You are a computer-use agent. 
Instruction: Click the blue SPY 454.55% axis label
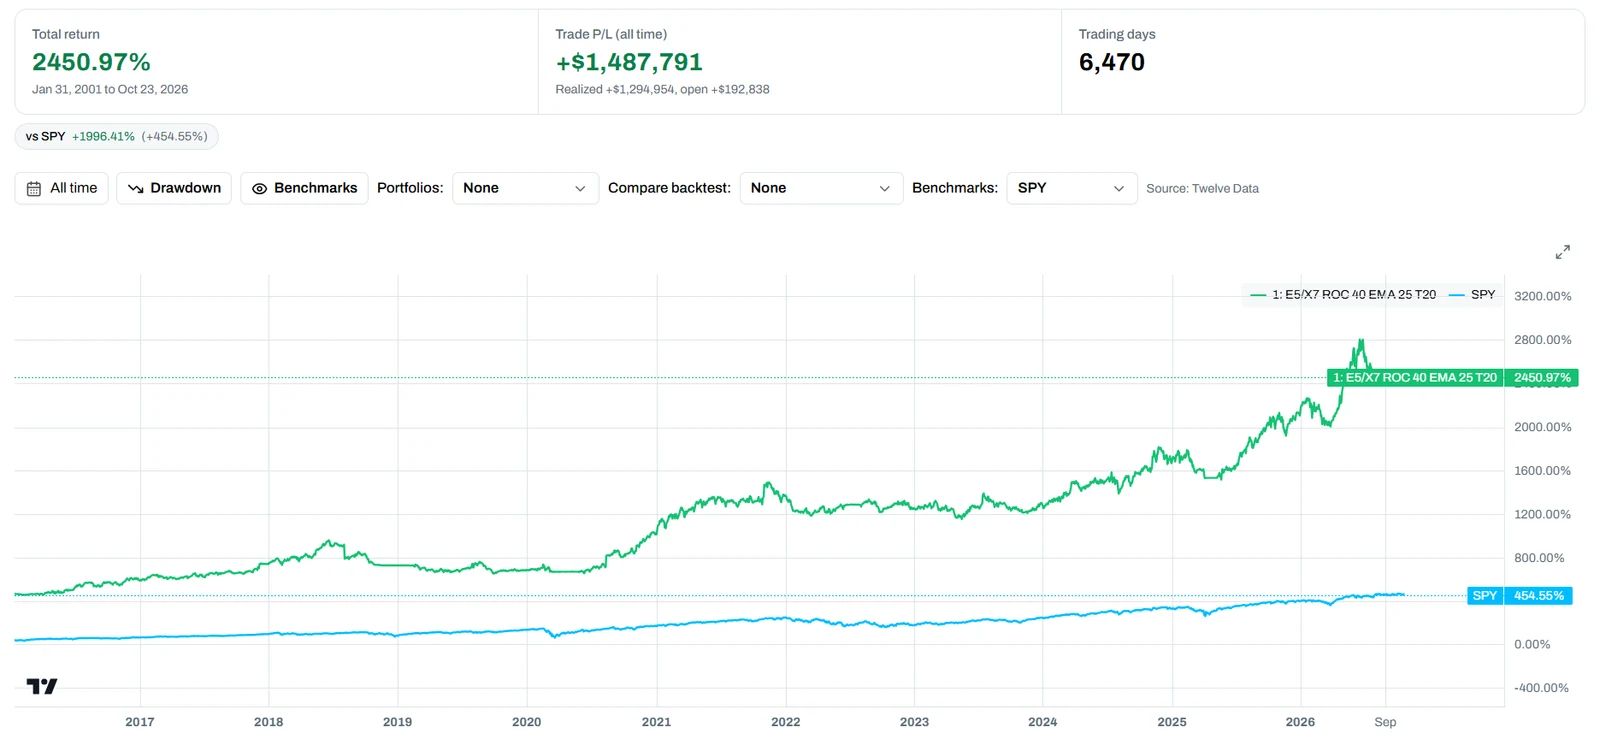(1520, 596)
